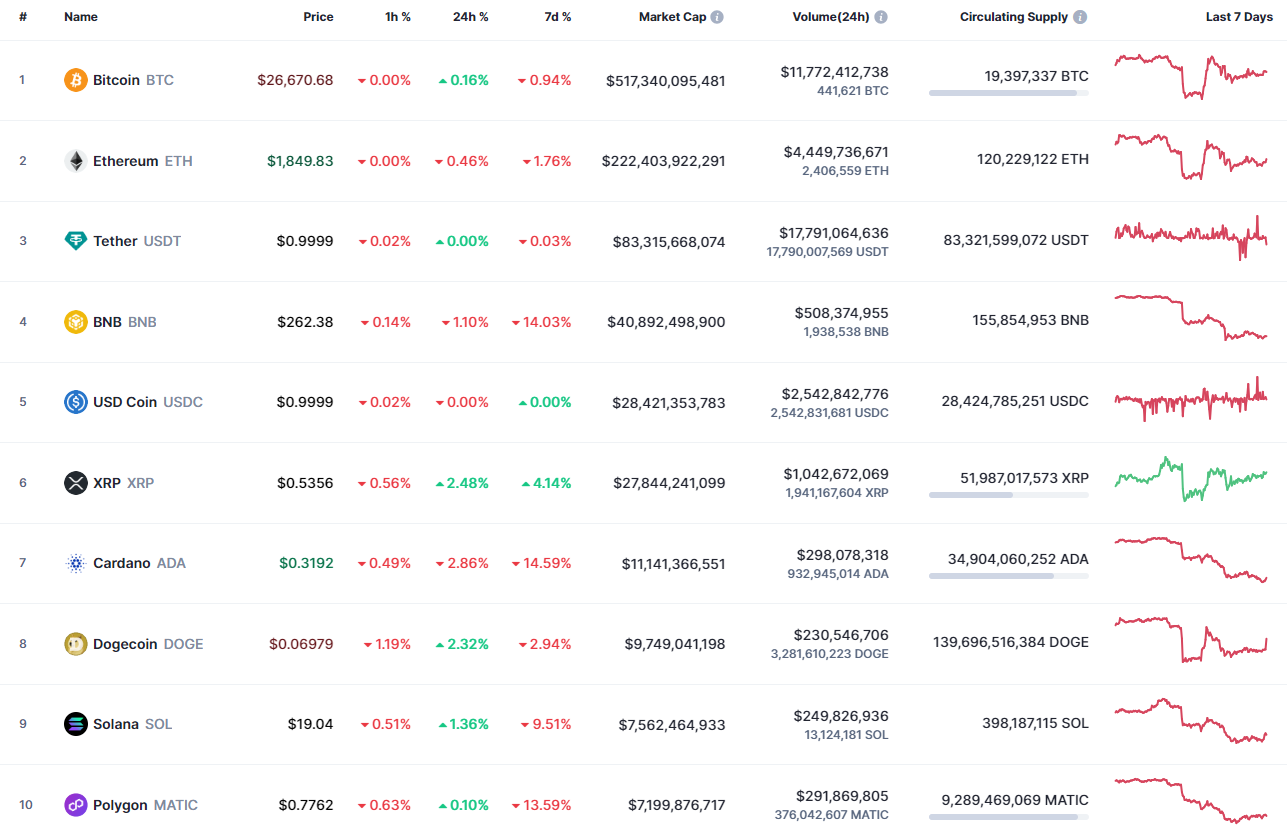The height and width of the screenshot is (837, 1287).
Task: Sort coins by 24h % change
Action: pos(470,16)
